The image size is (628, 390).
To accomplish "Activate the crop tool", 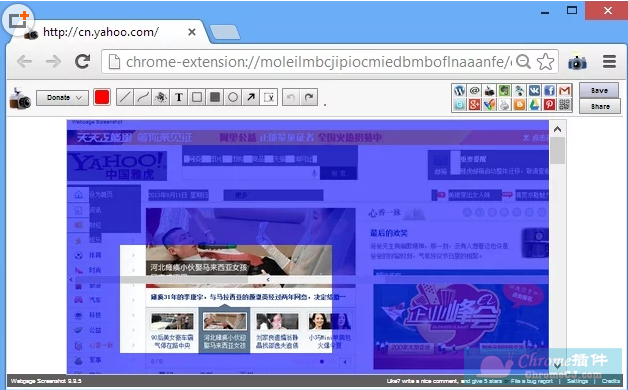I will click(x=269, y=97).
